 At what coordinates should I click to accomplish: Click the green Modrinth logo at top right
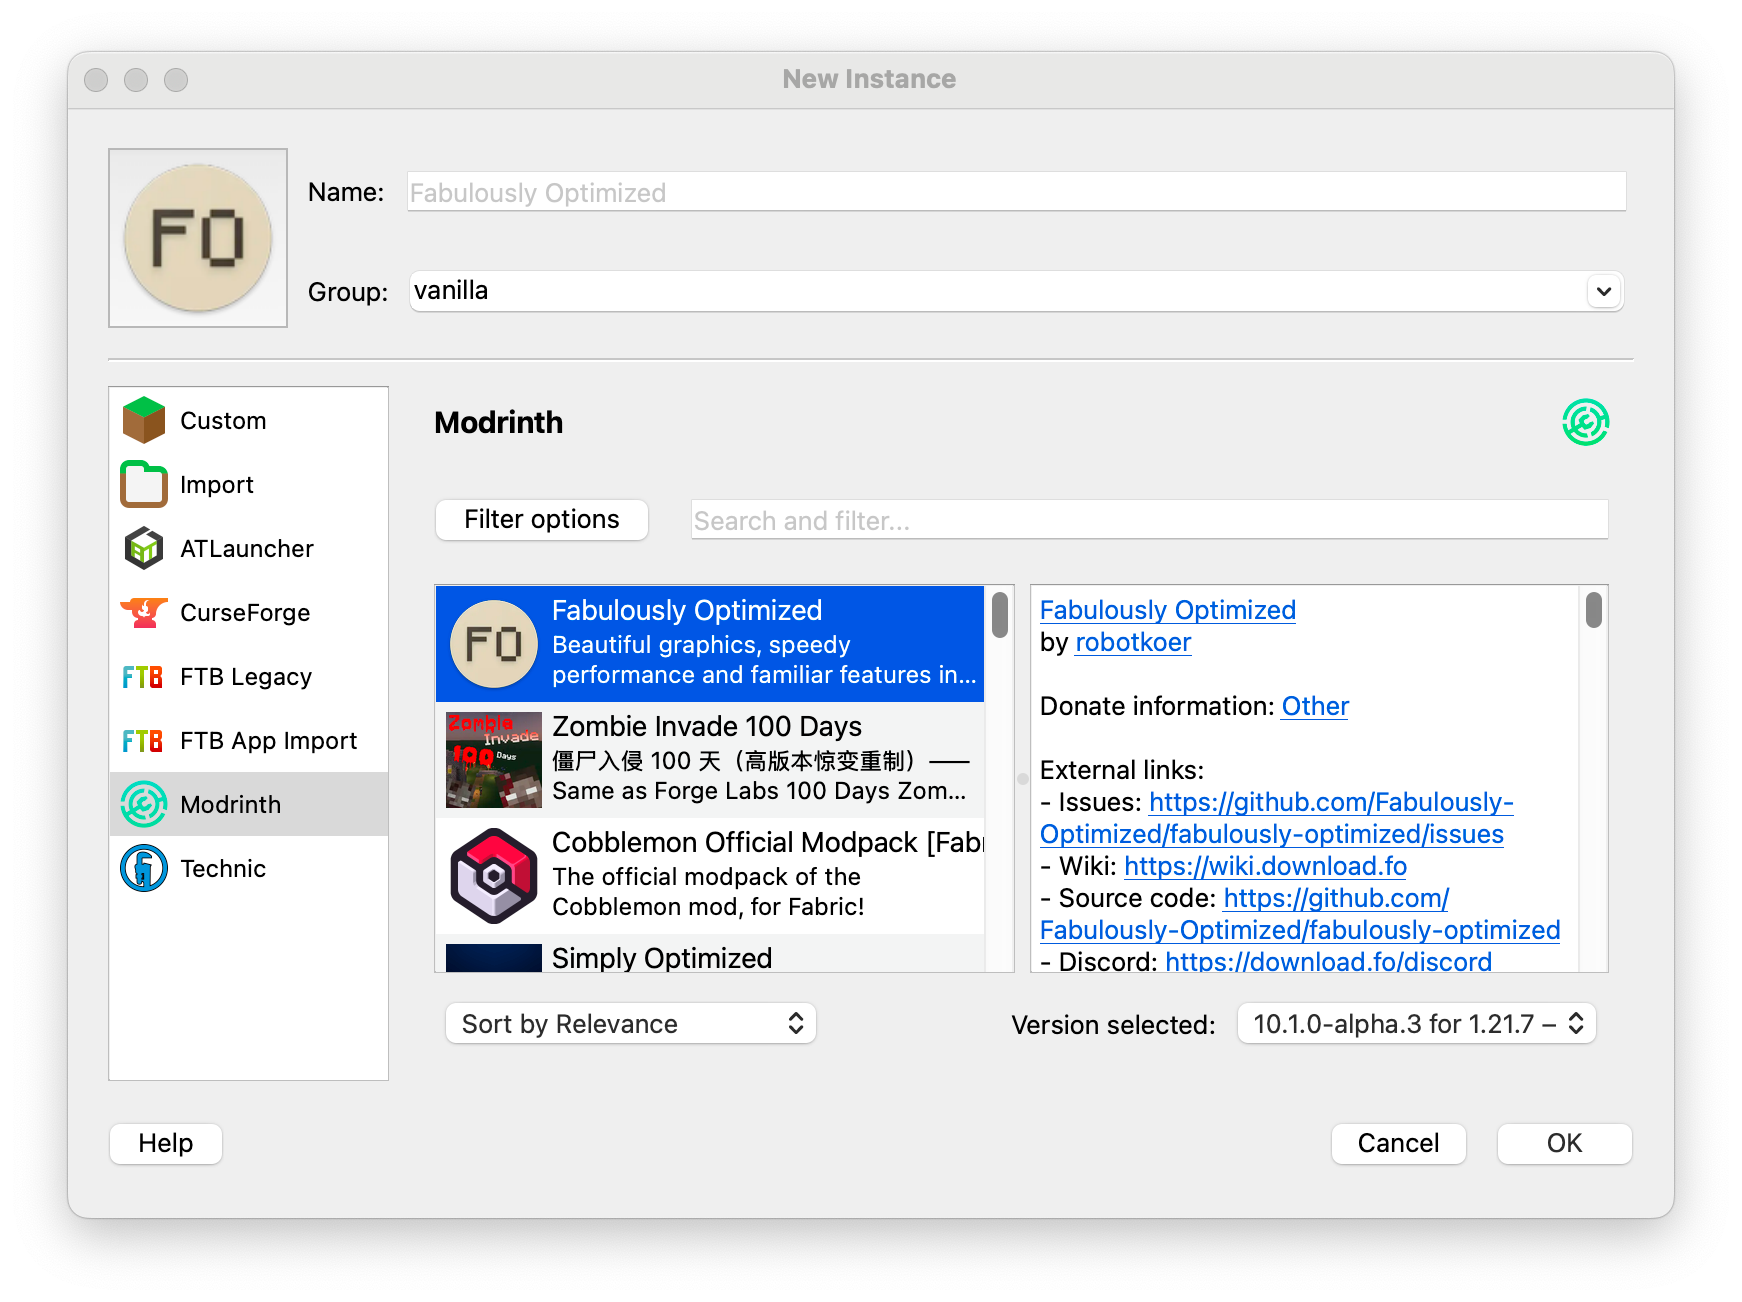(x=1585, y=422)
